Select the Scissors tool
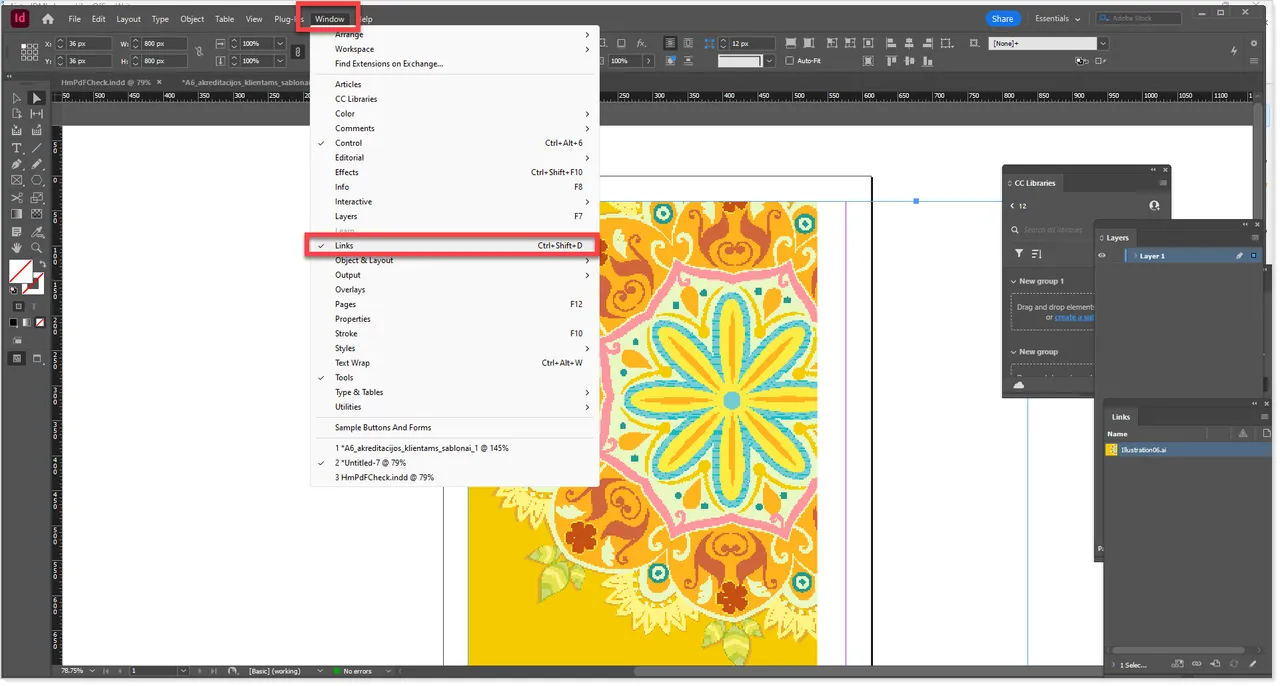This screenshot has height=686, width=1280. pos(16,197)
